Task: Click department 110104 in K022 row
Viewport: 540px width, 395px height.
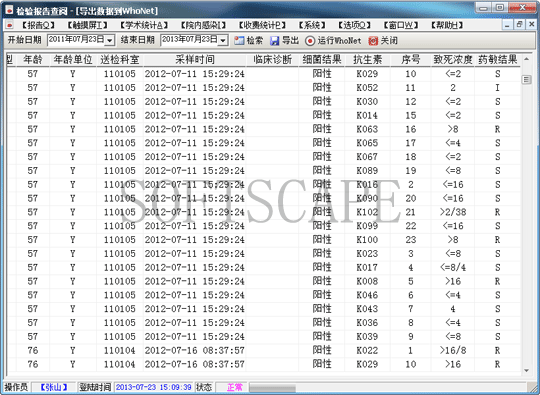Action: (x=120, y=350)
